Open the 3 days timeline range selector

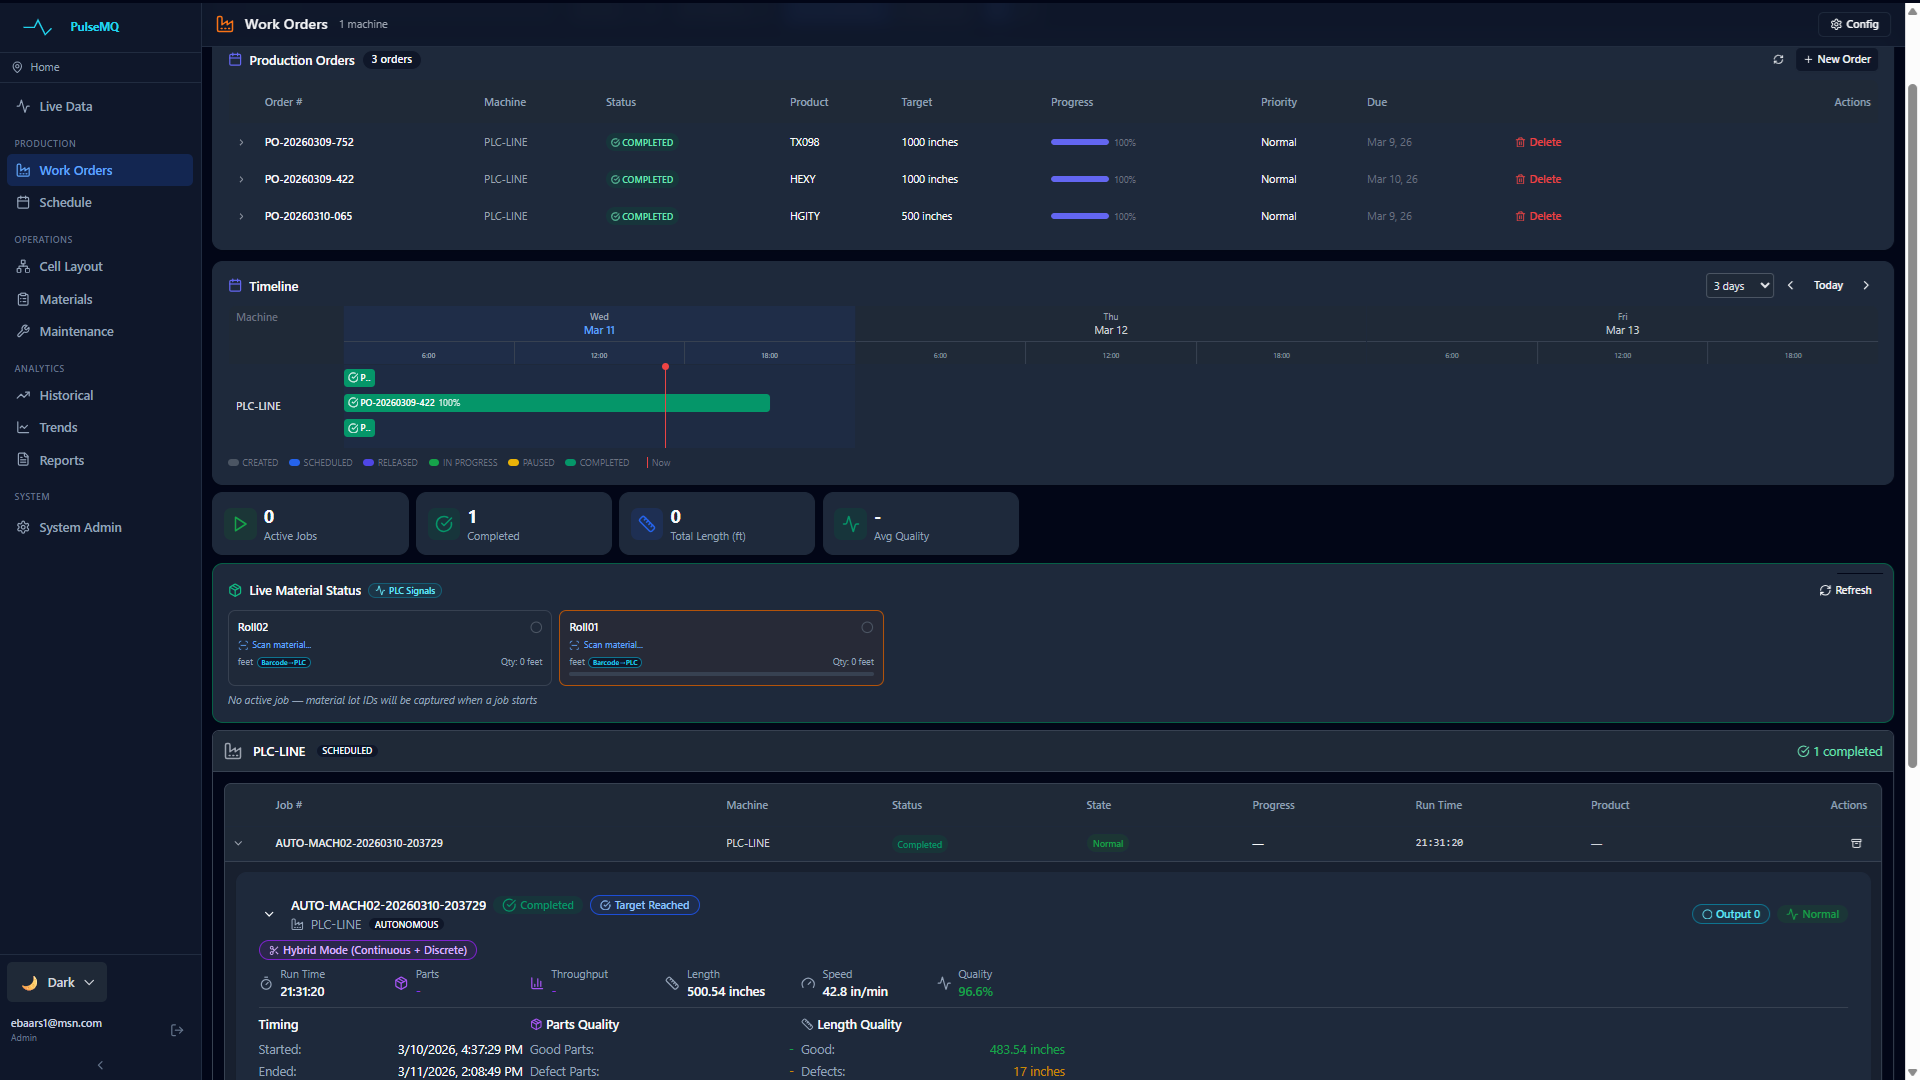tap(1739, 285)
